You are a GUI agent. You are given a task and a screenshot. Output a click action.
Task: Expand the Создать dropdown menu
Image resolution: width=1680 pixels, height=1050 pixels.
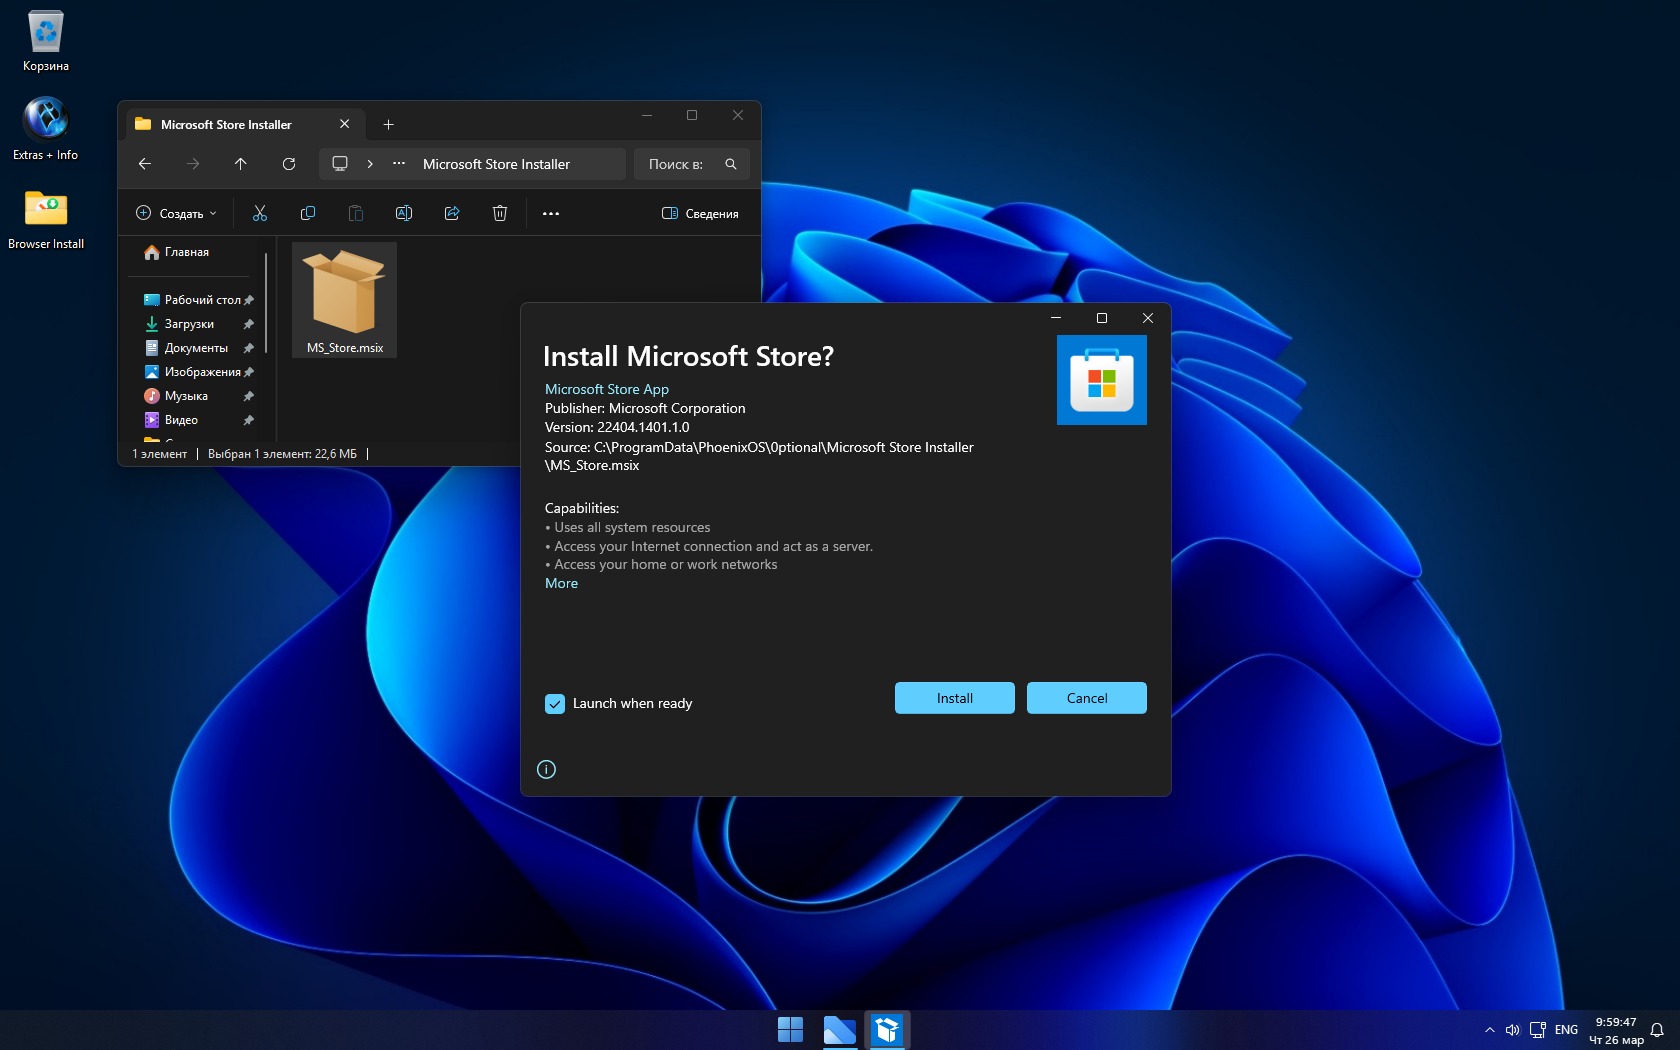click(x=176, y=213)
